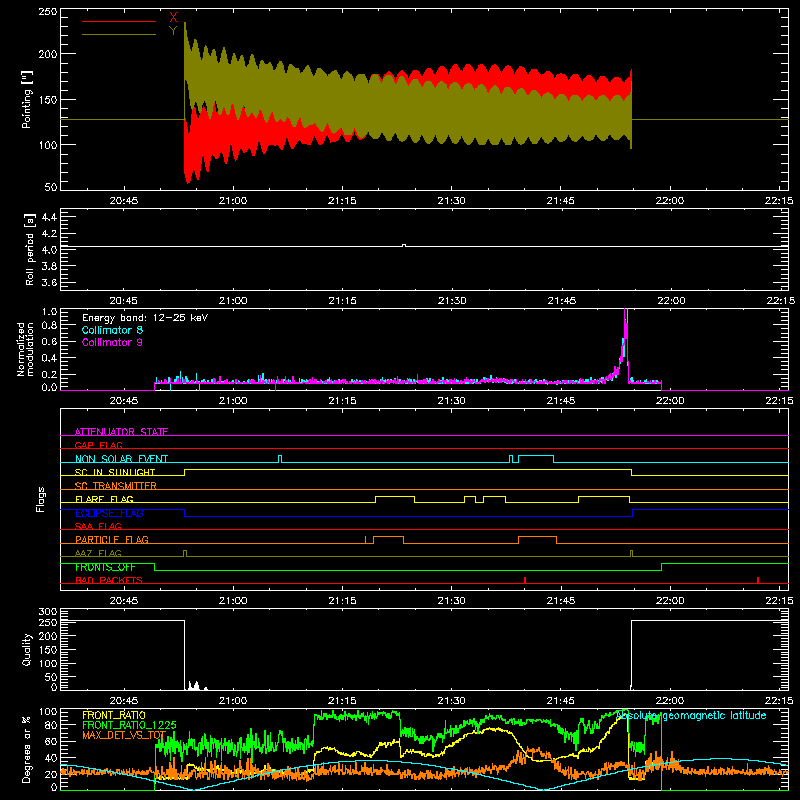
Task: Click the small roll period bump near 21:23
Action: click(404, 245)
